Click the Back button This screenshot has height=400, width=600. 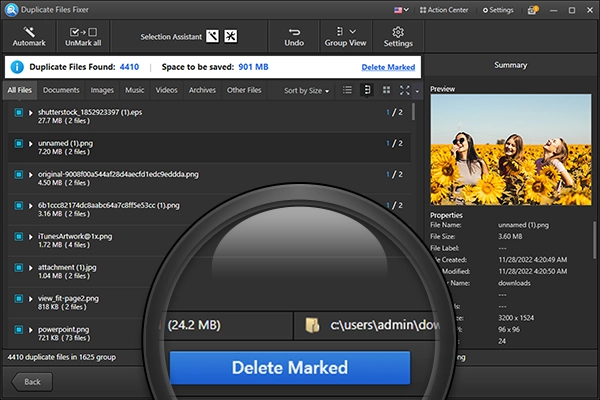tap(32, 382)
